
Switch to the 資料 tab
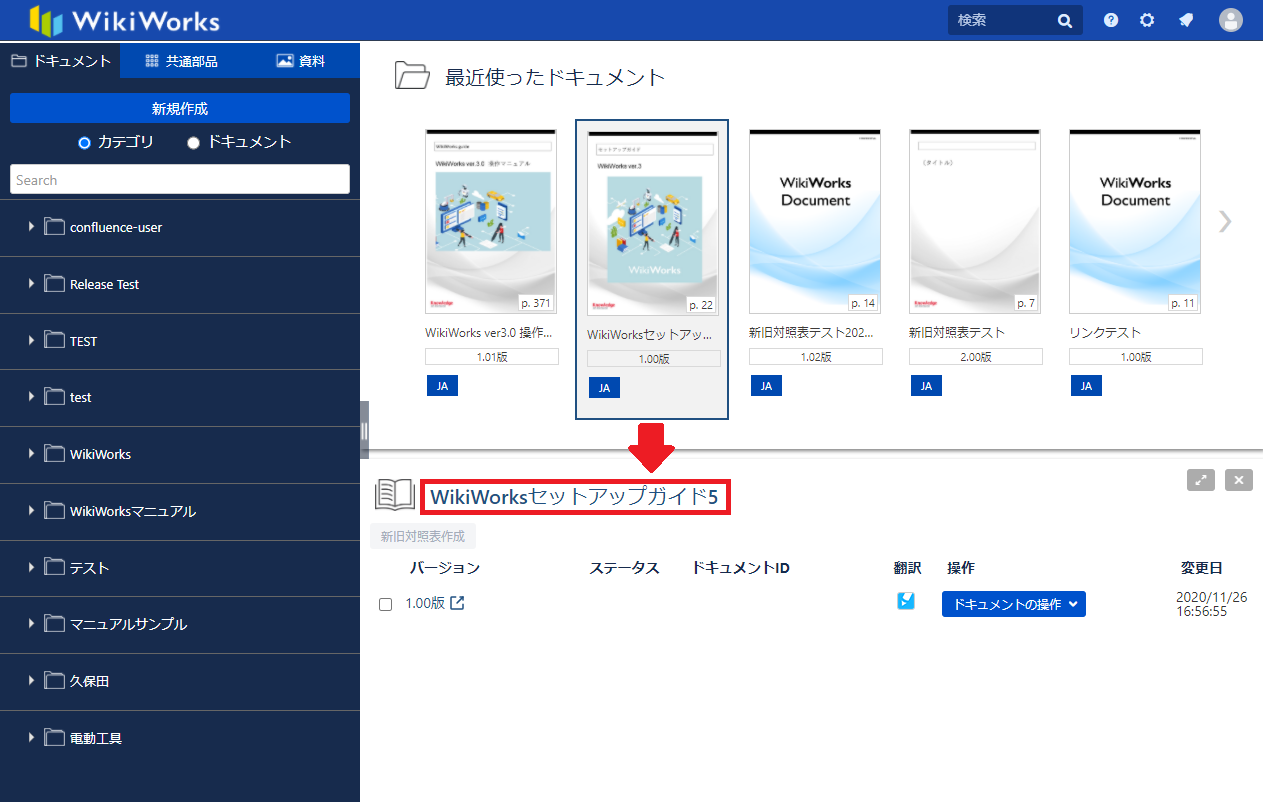tap(300, 61)
